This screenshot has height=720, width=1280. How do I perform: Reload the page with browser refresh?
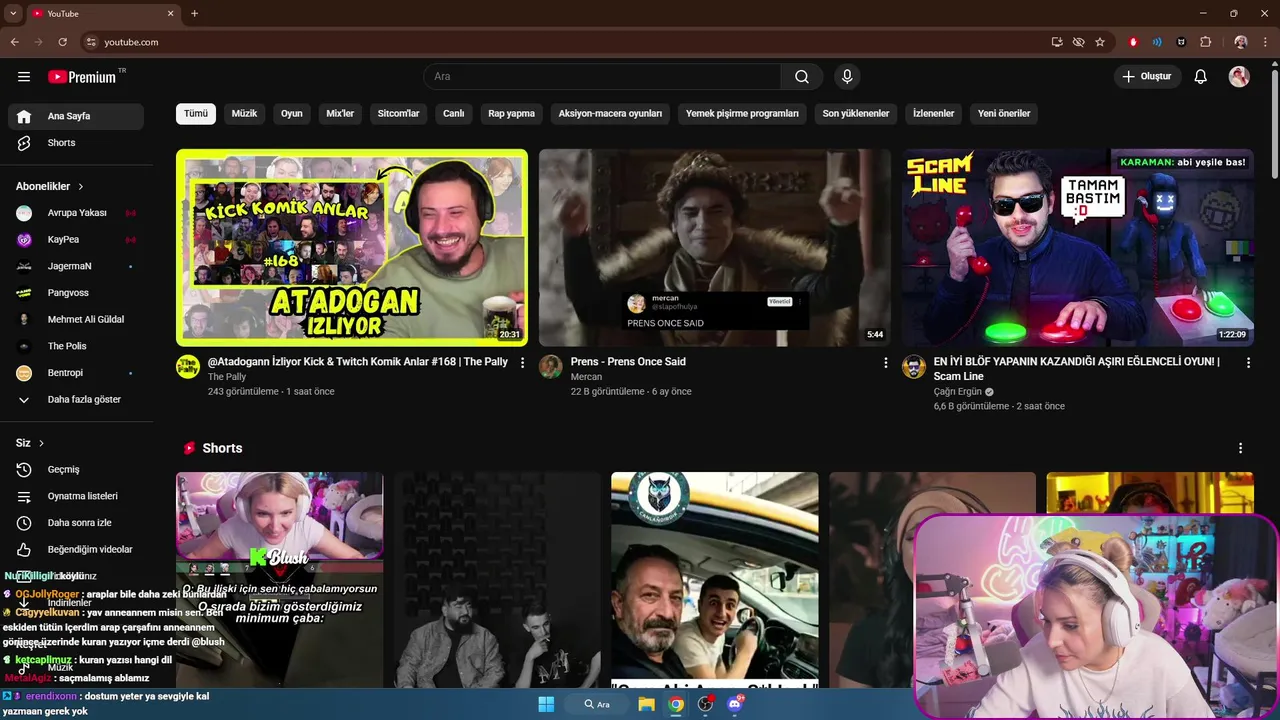[62, 42]
